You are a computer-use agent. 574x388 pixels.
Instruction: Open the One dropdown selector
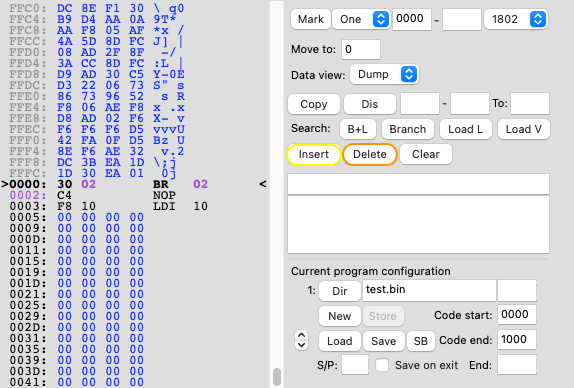coord(361,19)
